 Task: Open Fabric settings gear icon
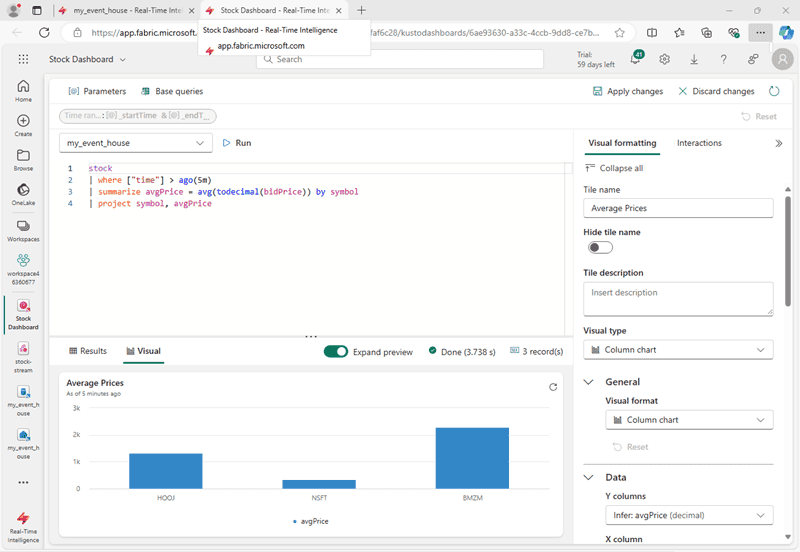click(665, 59)
